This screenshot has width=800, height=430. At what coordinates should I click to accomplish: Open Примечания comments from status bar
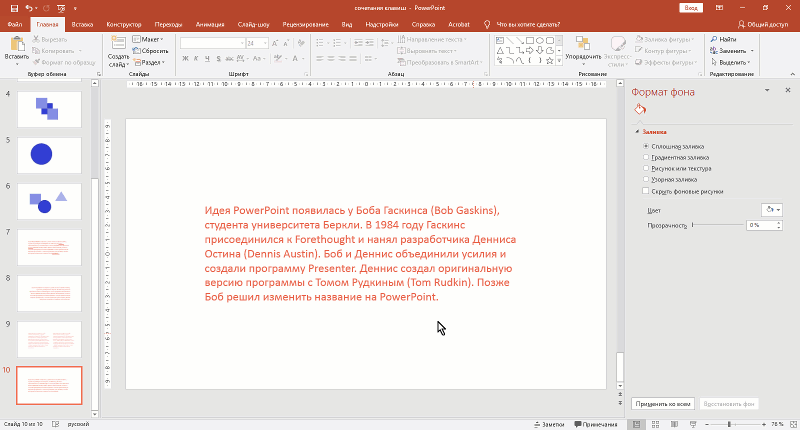tap(595, 424)
